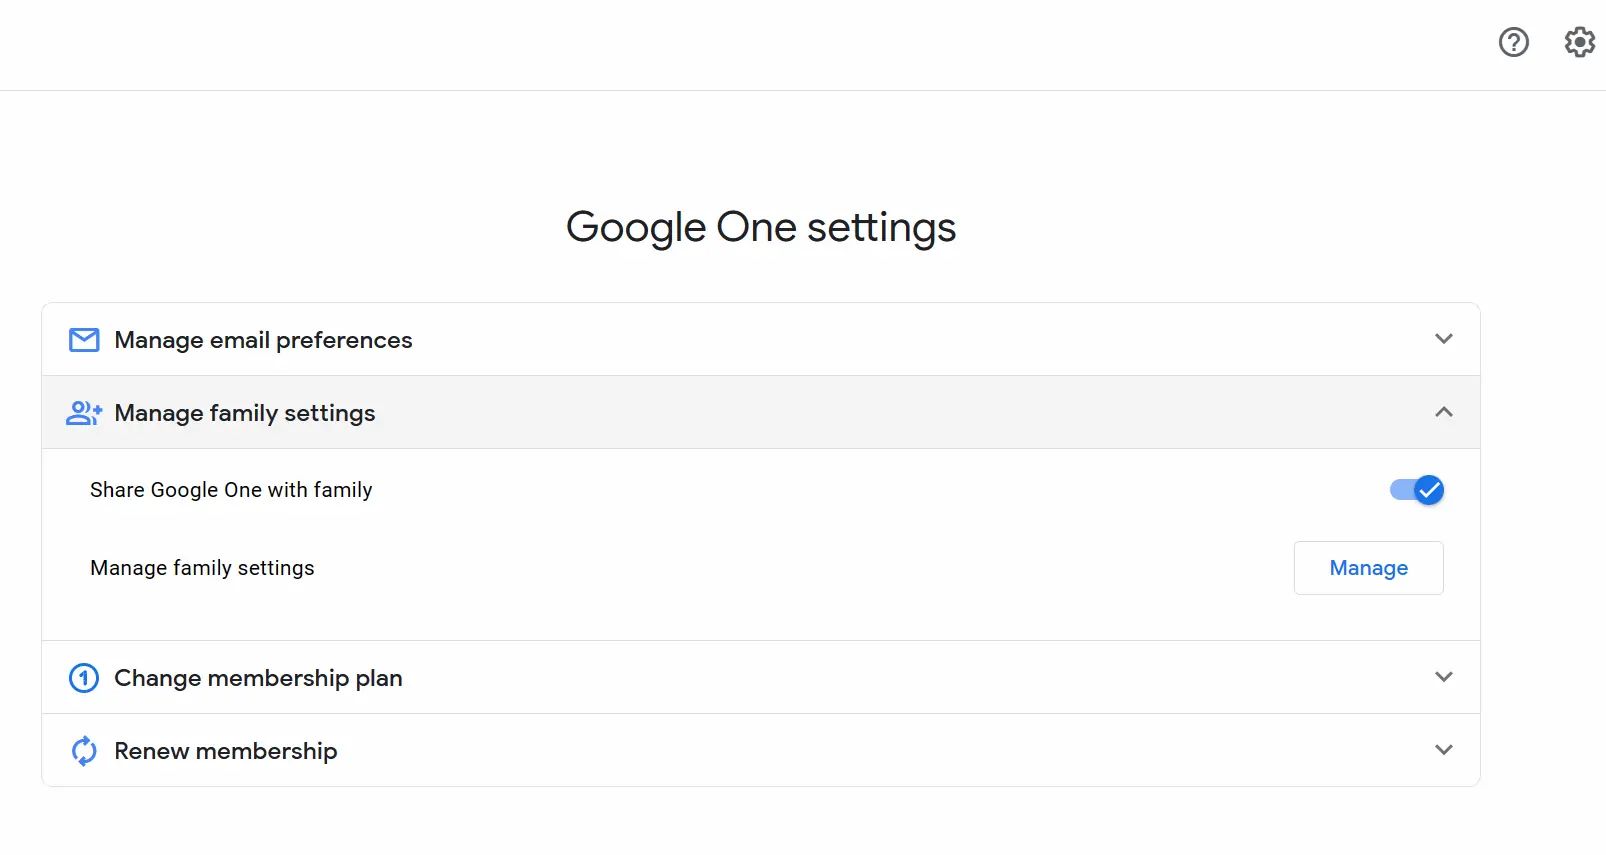Click the envelope icon for email preferences
Viewport: 1606px width, 855px height.
[x=84, y=340]
